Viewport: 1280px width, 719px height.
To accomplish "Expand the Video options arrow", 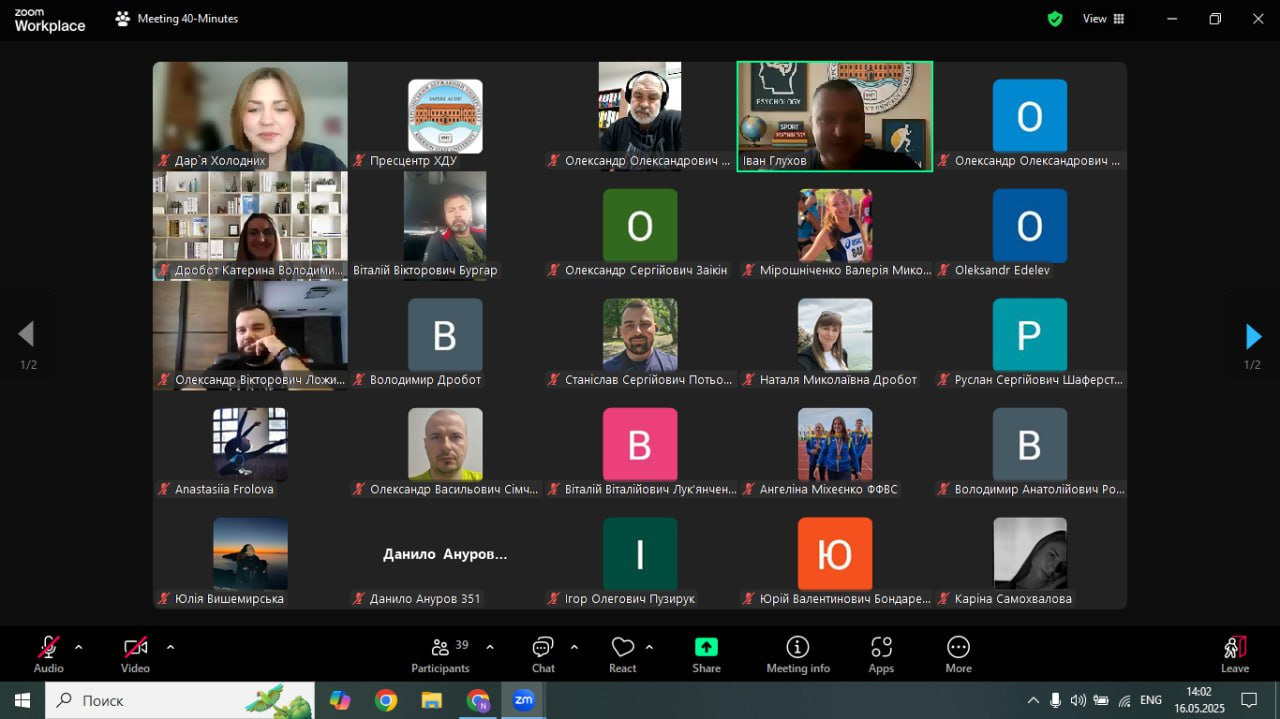I will tap(170, 647).
